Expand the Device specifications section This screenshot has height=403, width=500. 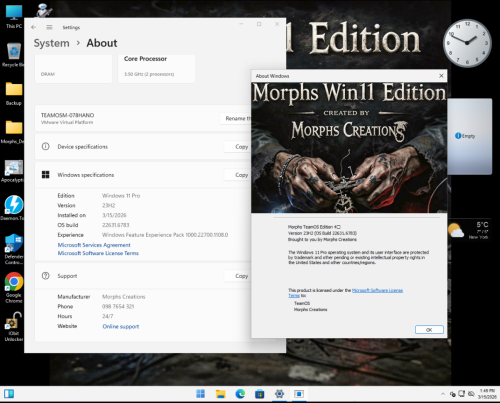[144, 147]
